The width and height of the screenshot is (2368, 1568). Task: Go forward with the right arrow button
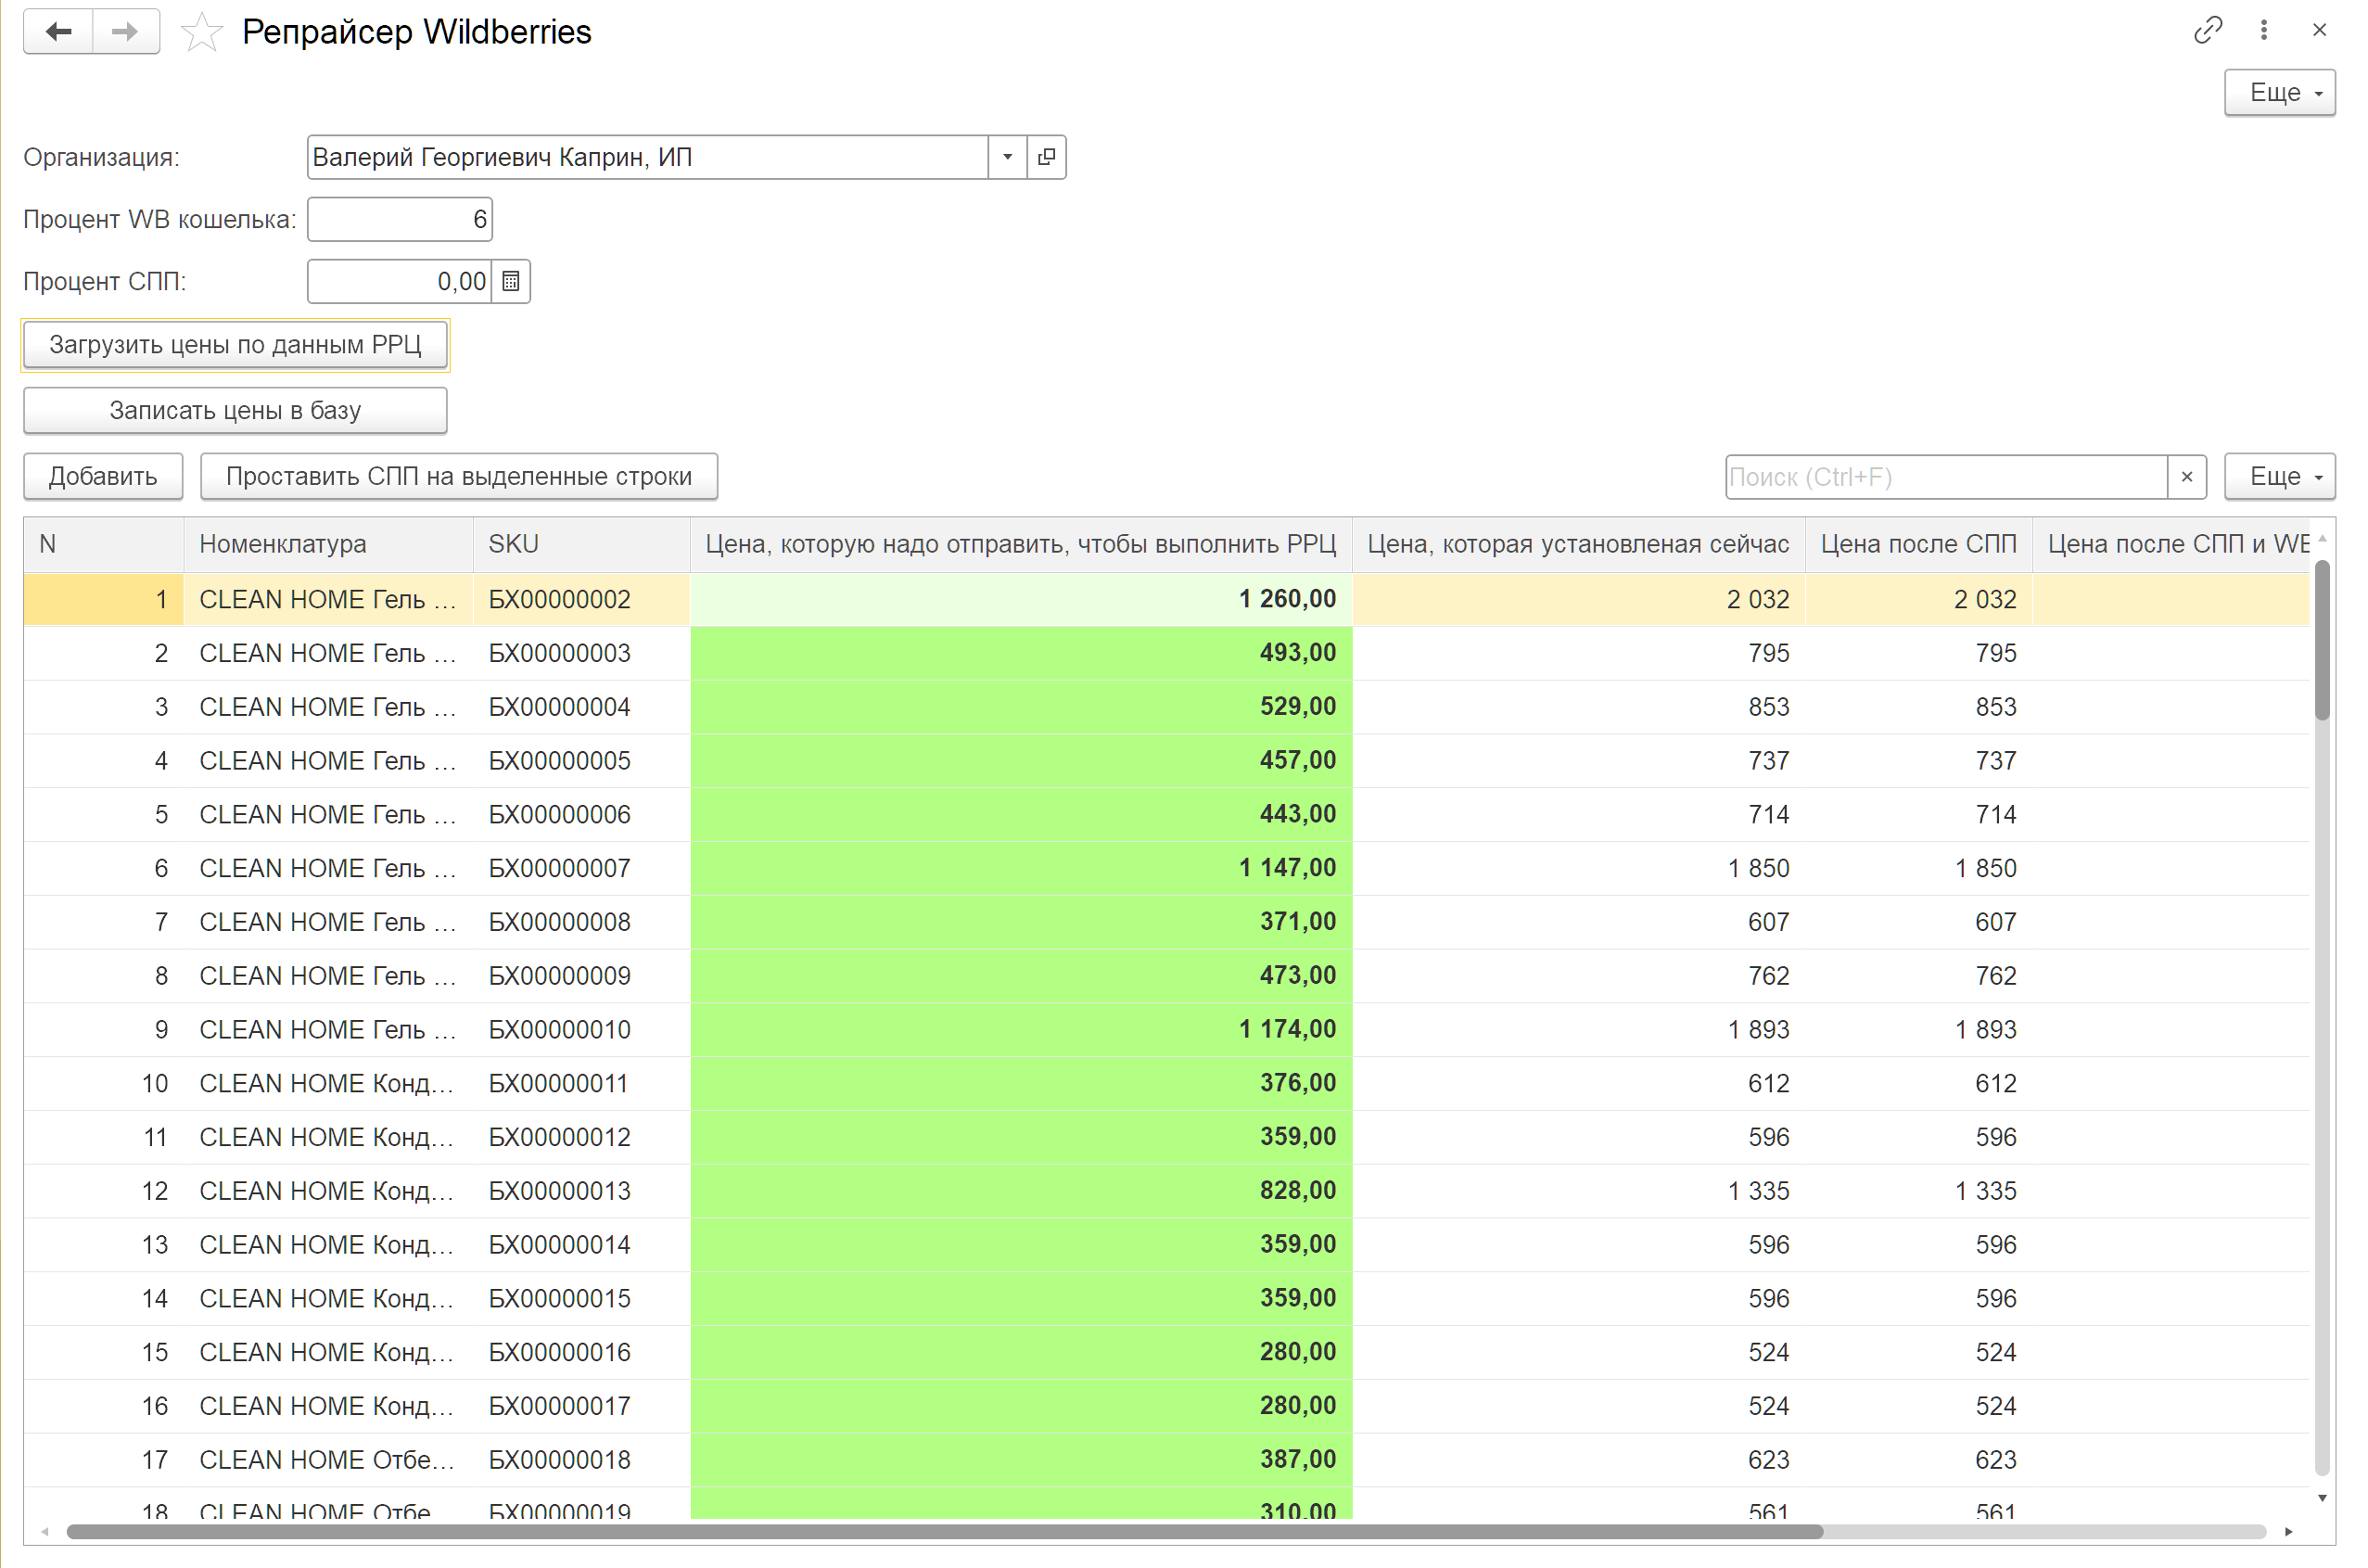coord(126,32)
